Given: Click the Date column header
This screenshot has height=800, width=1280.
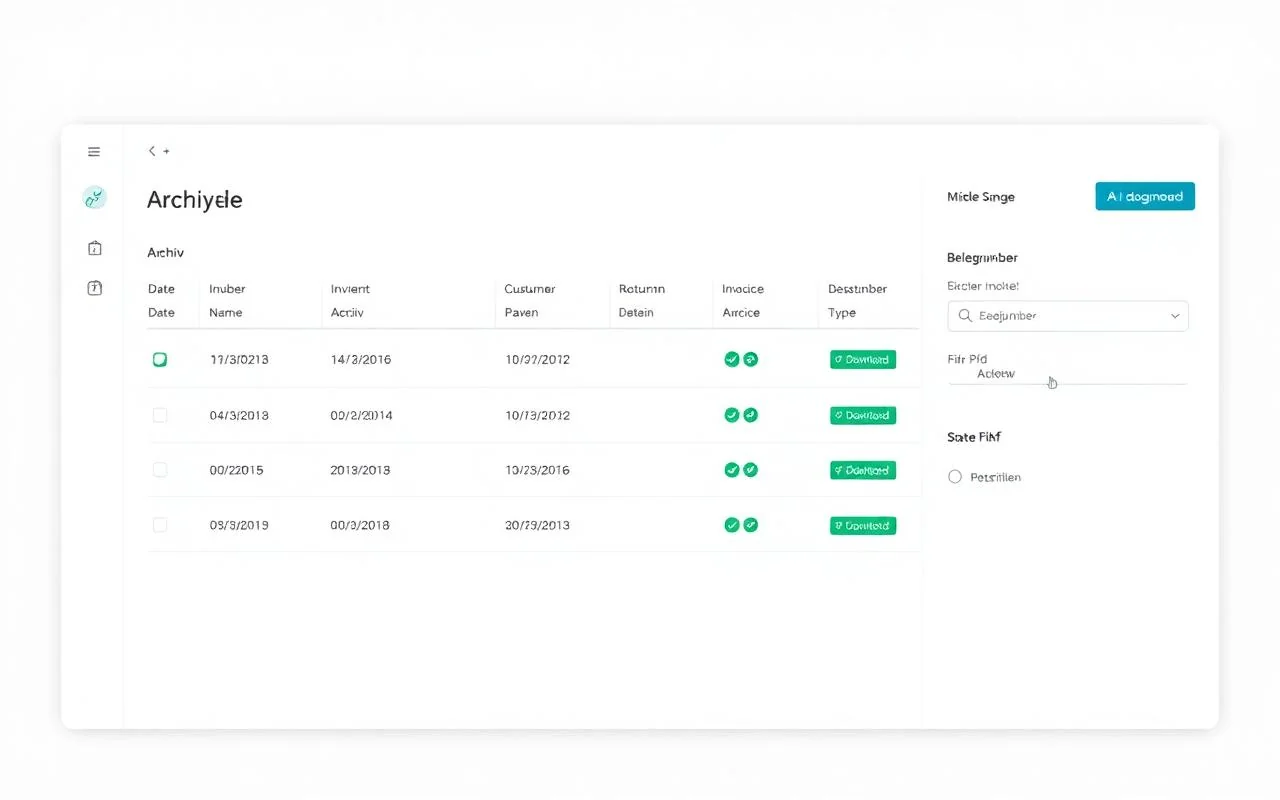Looking at the screenshot, I should coord(161,301).
